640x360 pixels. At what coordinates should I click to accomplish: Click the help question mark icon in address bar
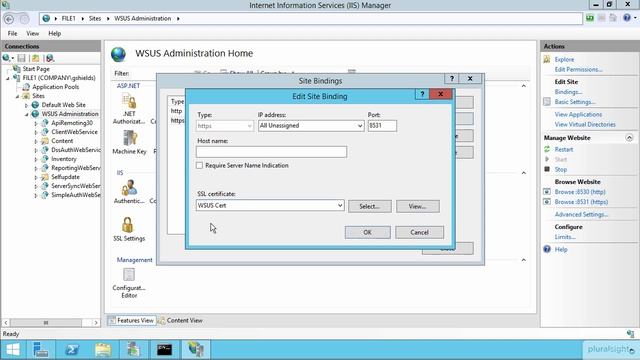[627, 18]
